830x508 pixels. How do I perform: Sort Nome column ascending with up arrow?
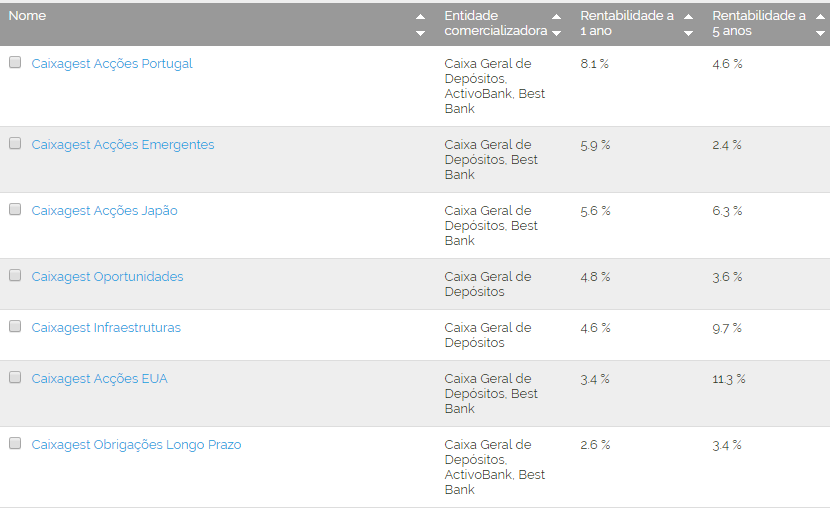[420, 16]
